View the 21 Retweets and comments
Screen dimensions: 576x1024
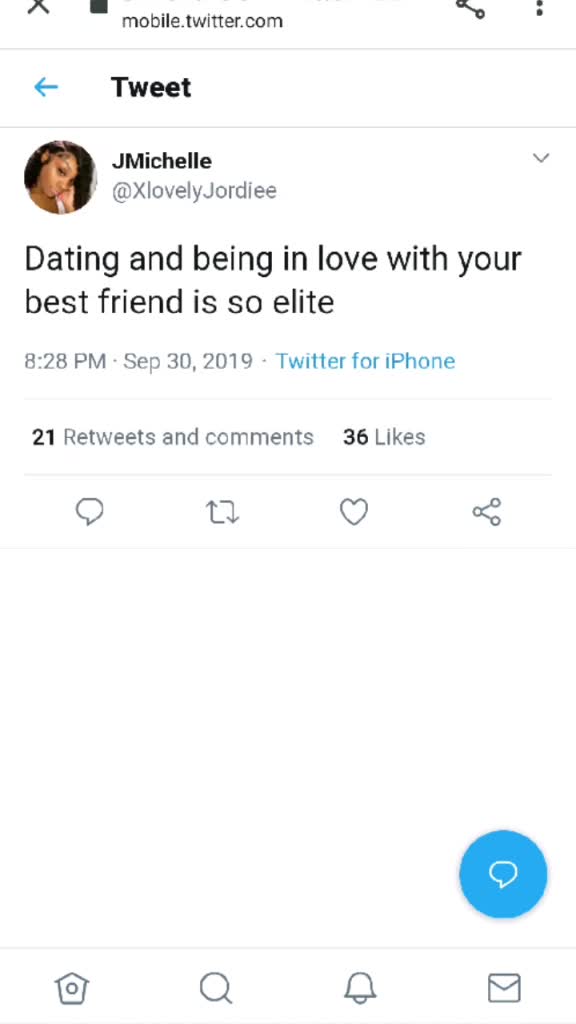(173, 437)
